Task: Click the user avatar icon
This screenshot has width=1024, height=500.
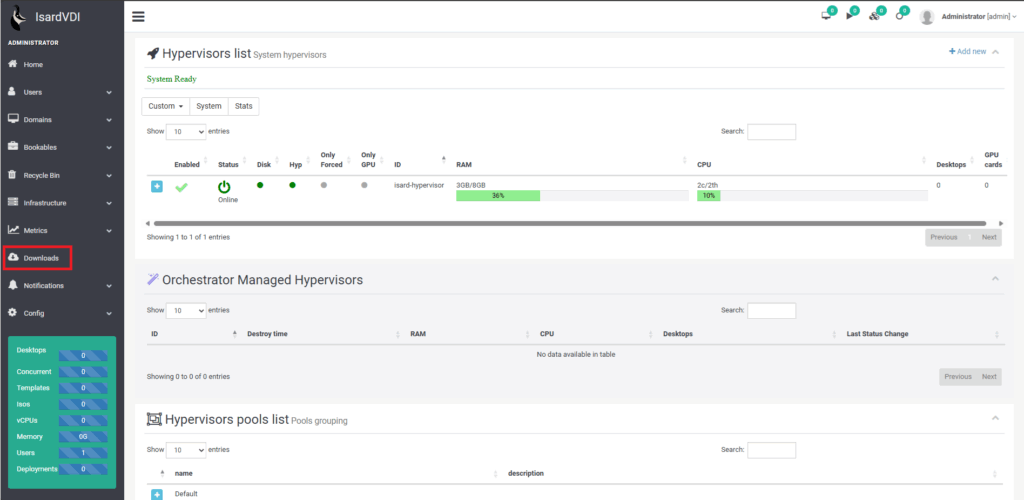Action: click(927, 17)
